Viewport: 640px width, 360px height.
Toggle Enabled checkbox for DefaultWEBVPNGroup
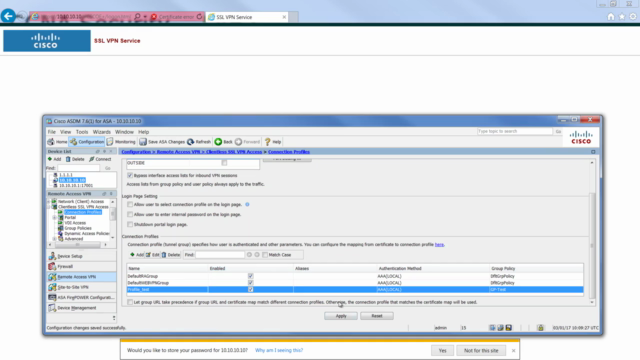tap(251, 282)
